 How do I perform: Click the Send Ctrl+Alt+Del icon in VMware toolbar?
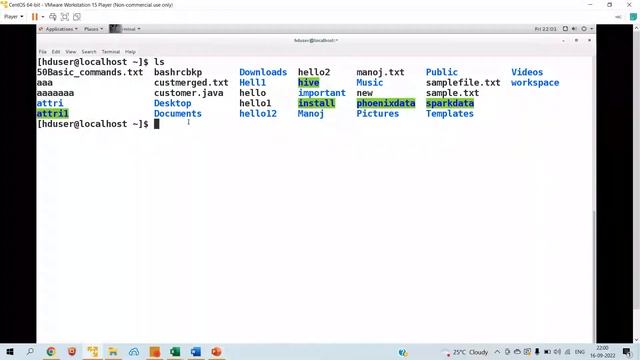click(x=53, y=17)
